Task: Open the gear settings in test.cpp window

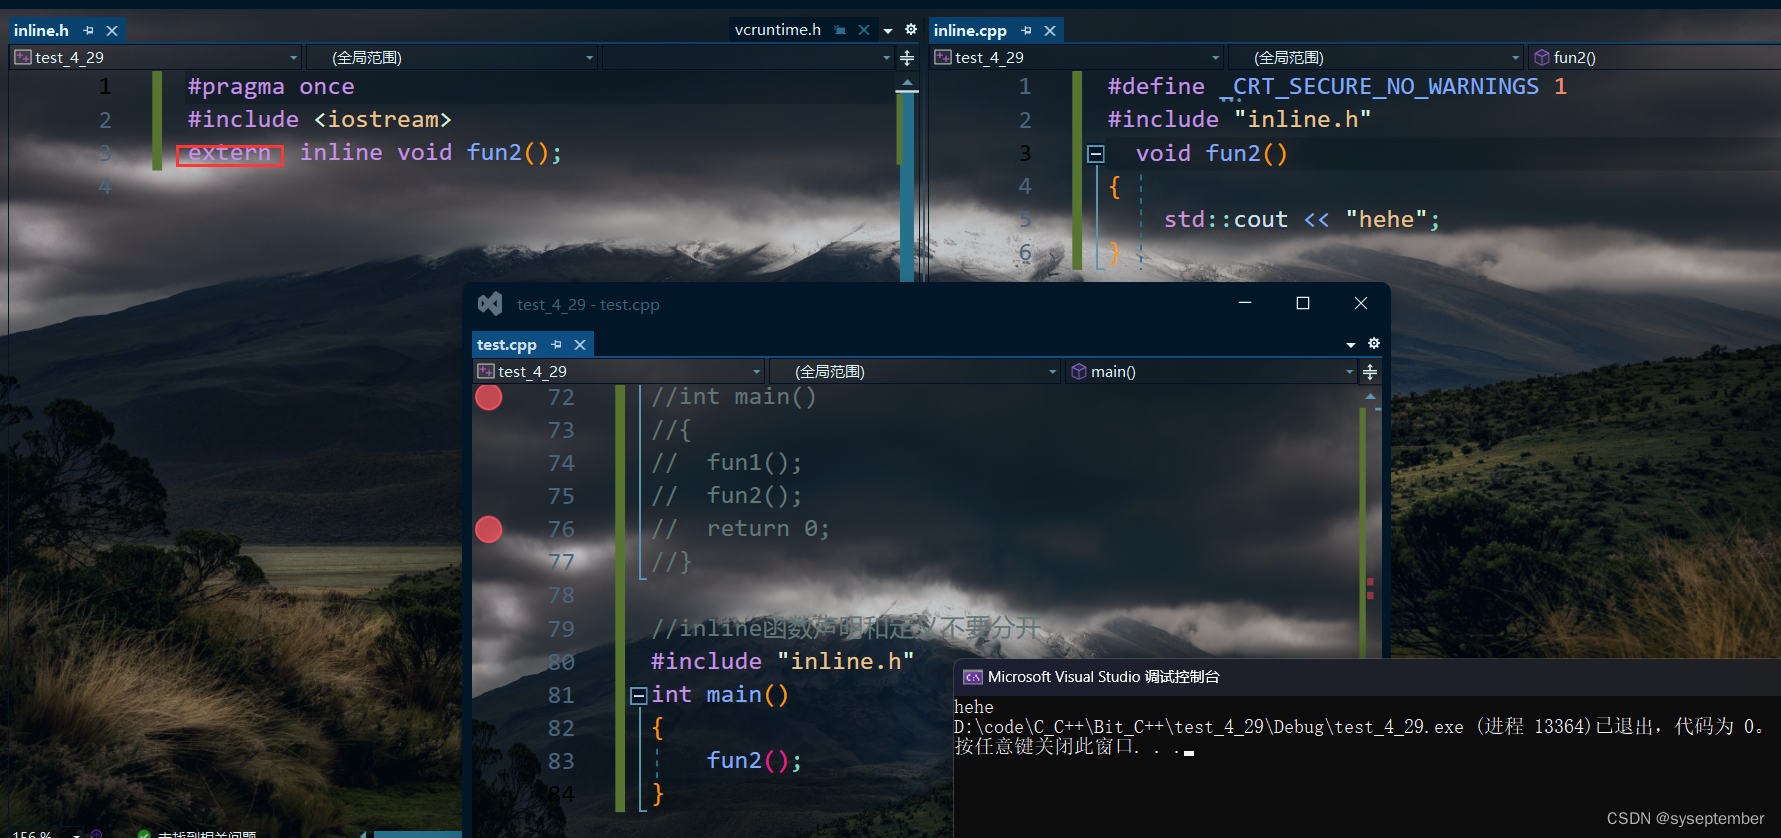Action: (1374, 344)
